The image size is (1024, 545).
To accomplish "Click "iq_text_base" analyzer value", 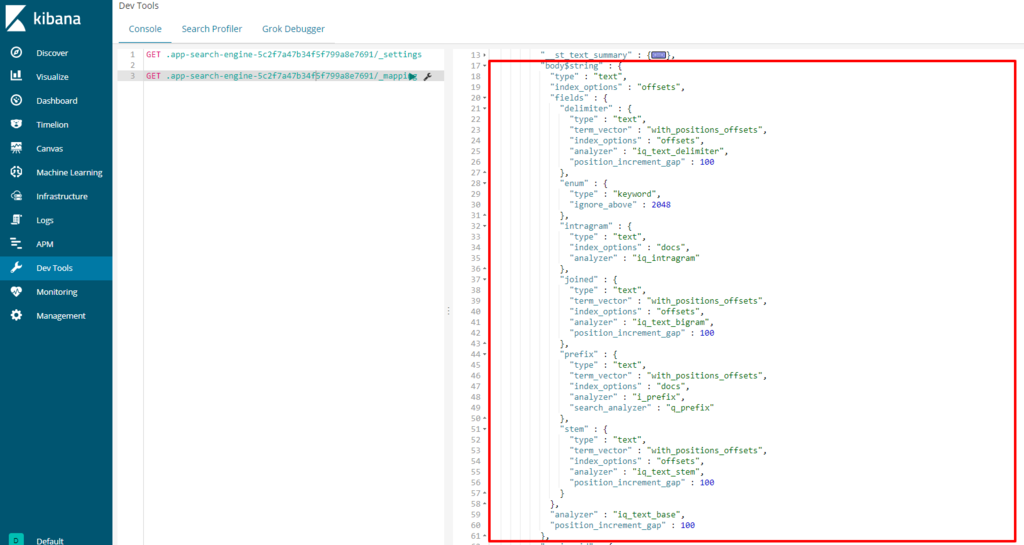I will 645,514.
